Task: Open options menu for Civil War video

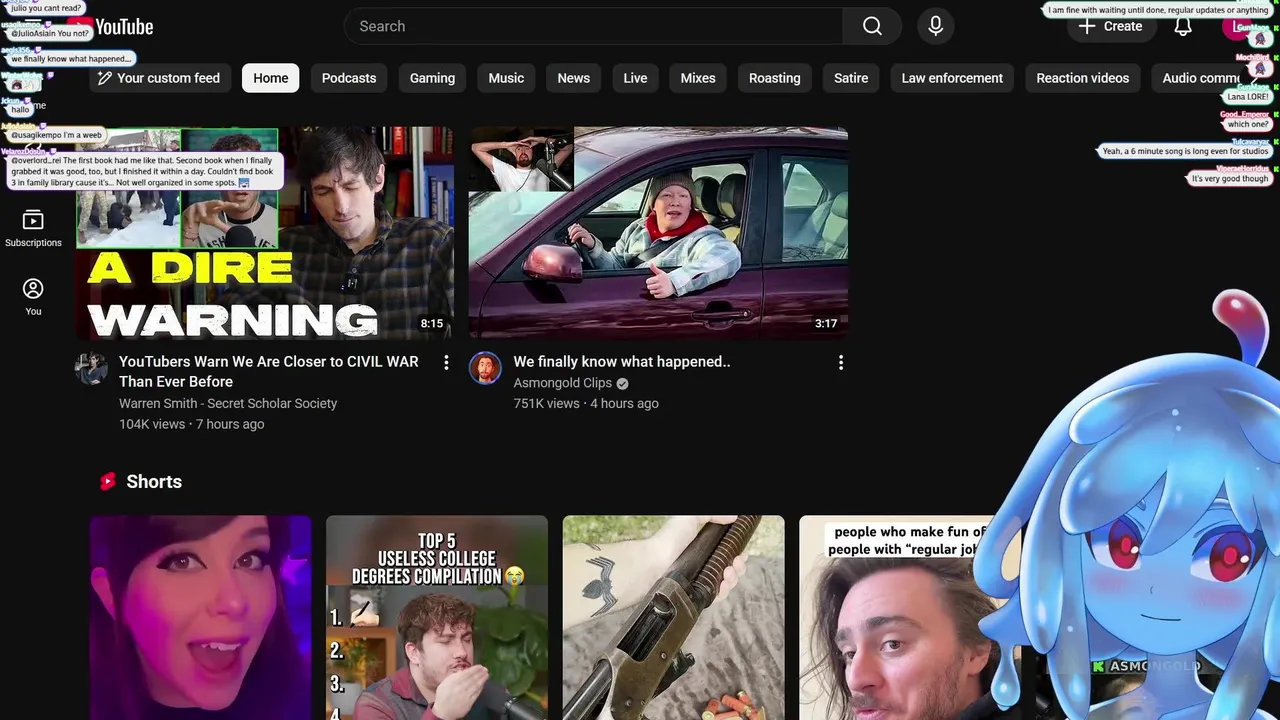Action: [446, 362]
